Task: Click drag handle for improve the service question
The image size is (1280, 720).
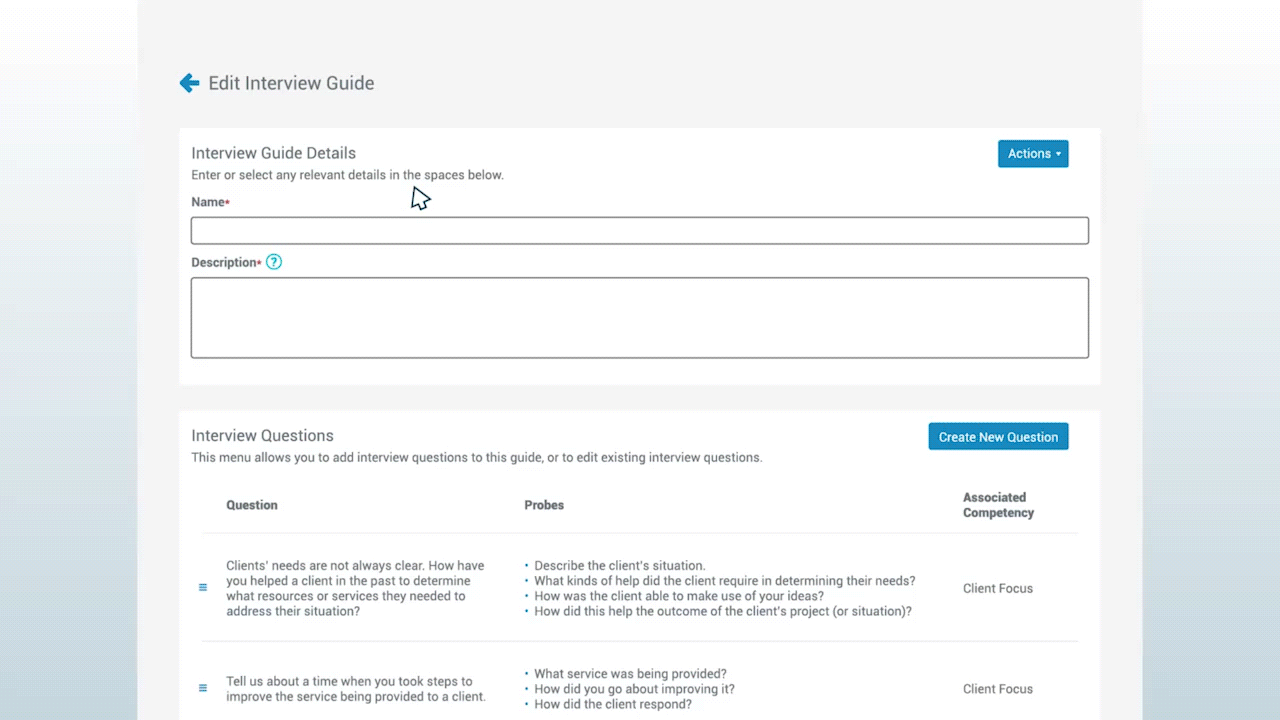Action: (203, 688)
